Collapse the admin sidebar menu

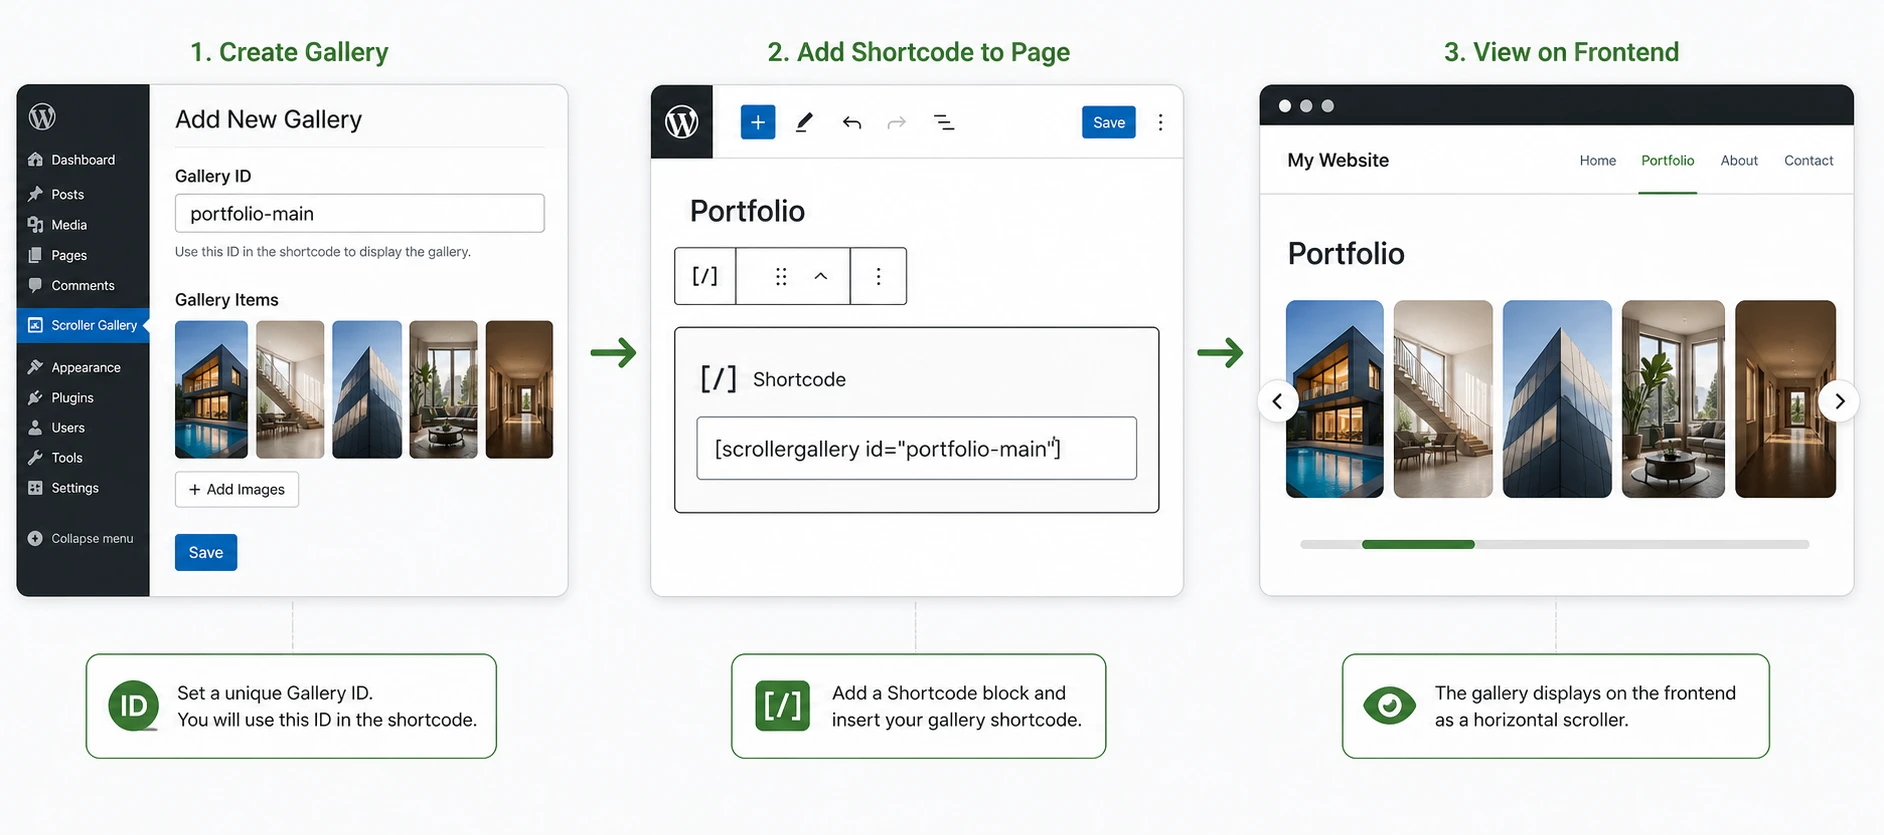click(x=80, y=538)
